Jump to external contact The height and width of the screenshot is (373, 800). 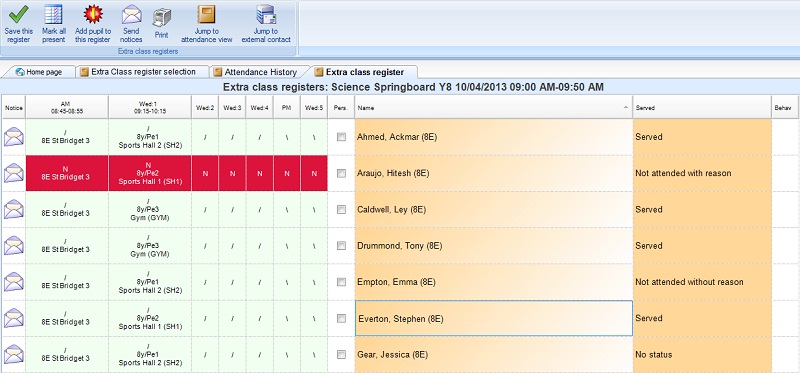[x=266, y=15]
